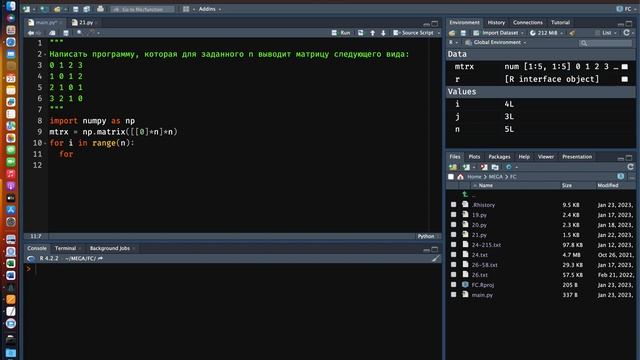Image resolution: width=640 pixels, height=360 pixels.
Task: Load workspace folder icon in Environment pane
Action: pos(452,33)
